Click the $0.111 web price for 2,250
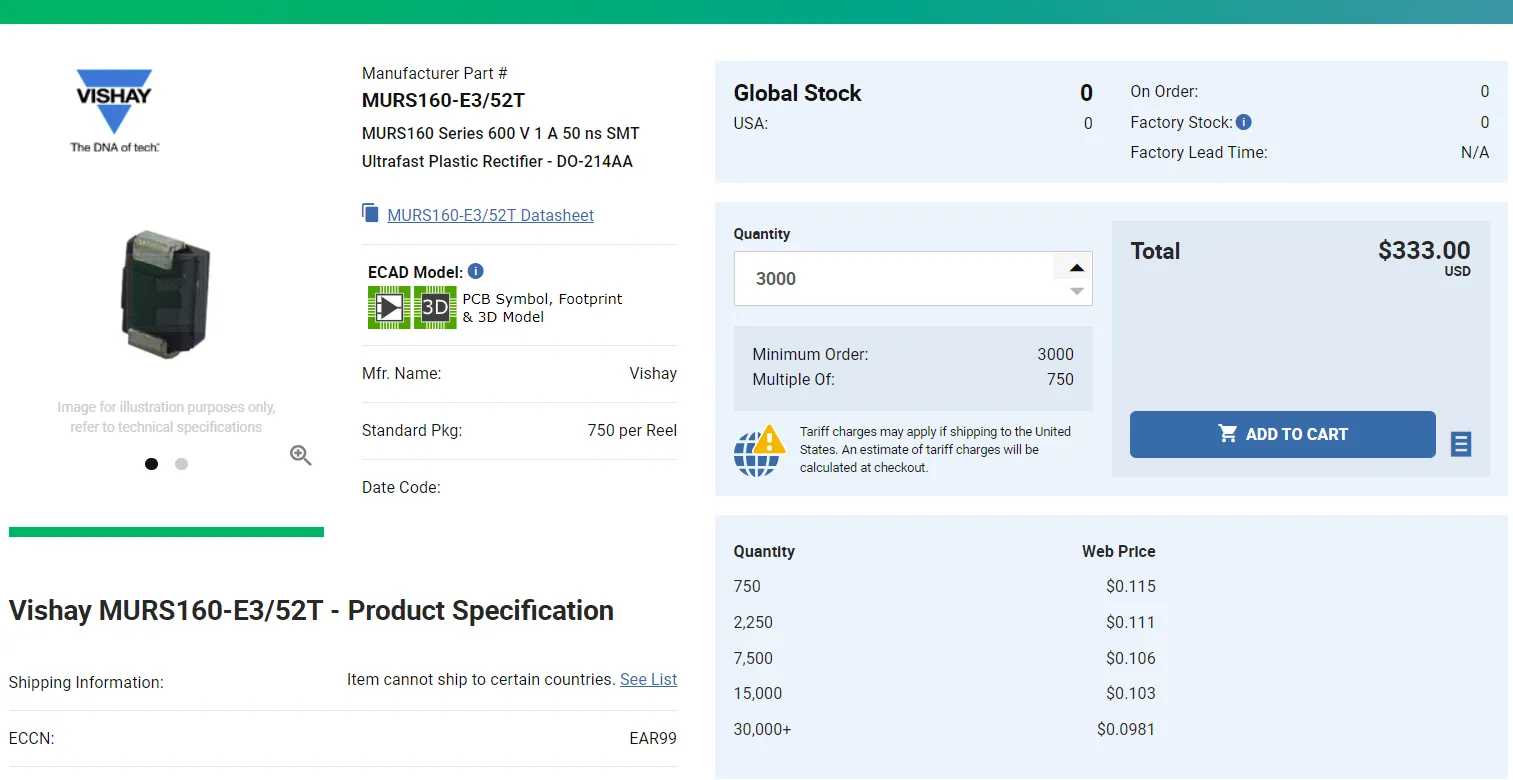 click(1130, 622)
